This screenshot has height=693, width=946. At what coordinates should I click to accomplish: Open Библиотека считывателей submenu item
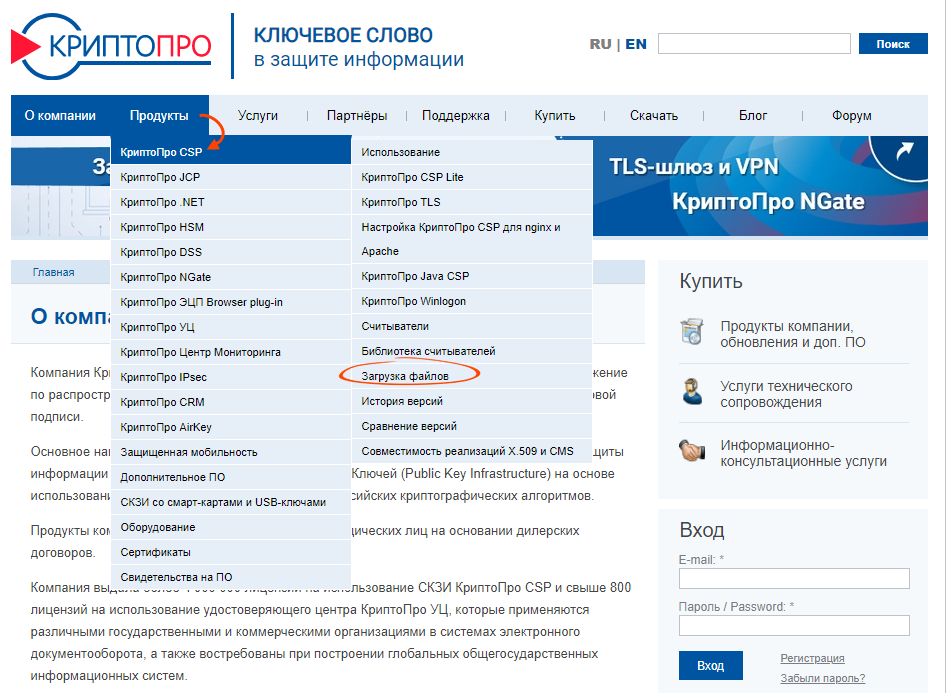coord(472,352)
